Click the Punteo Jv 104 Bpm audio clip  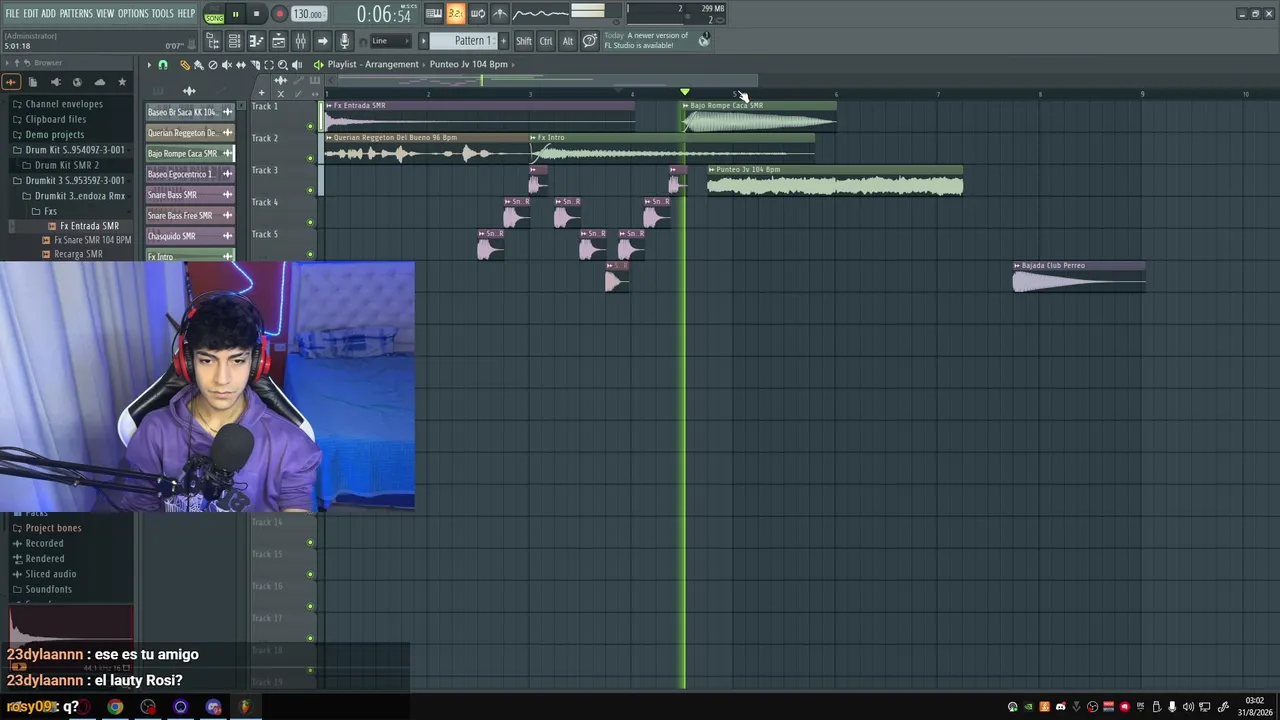[835, 181]
